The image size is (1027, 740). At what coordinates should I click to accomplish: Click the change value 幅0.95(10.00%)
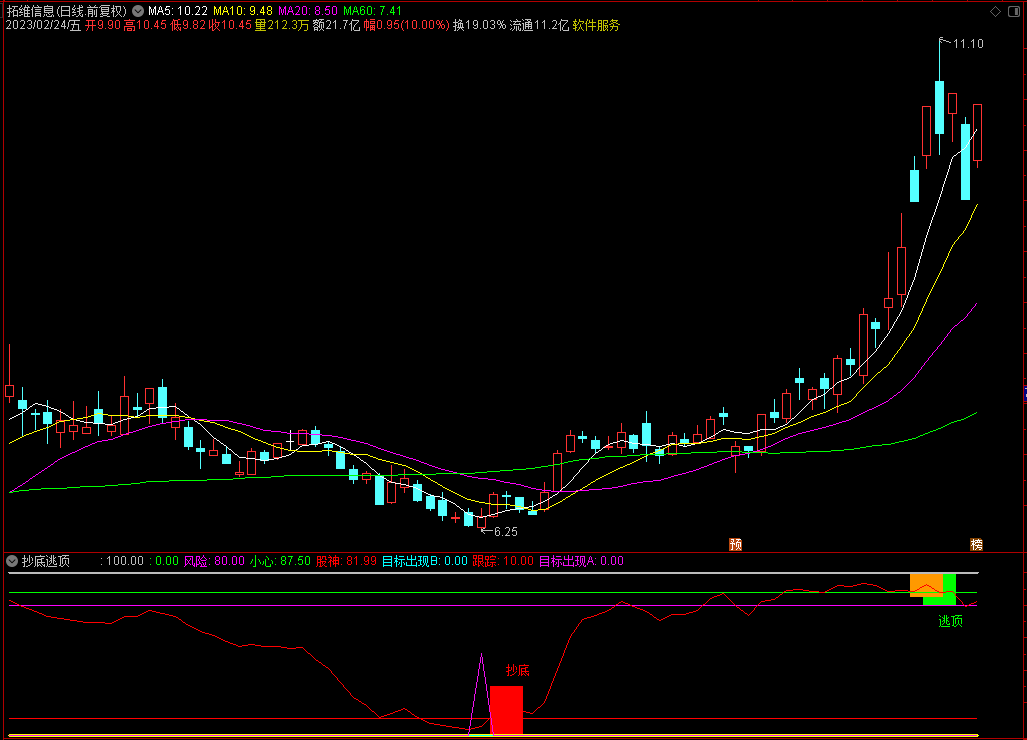pos(407,26)
